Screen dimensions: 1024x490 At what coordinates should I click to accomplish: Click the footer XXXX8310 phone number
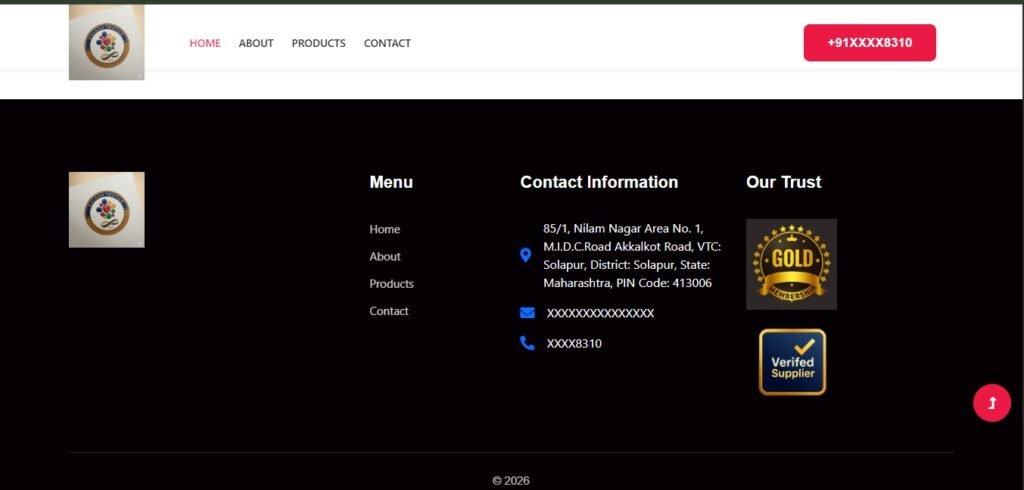574,343
